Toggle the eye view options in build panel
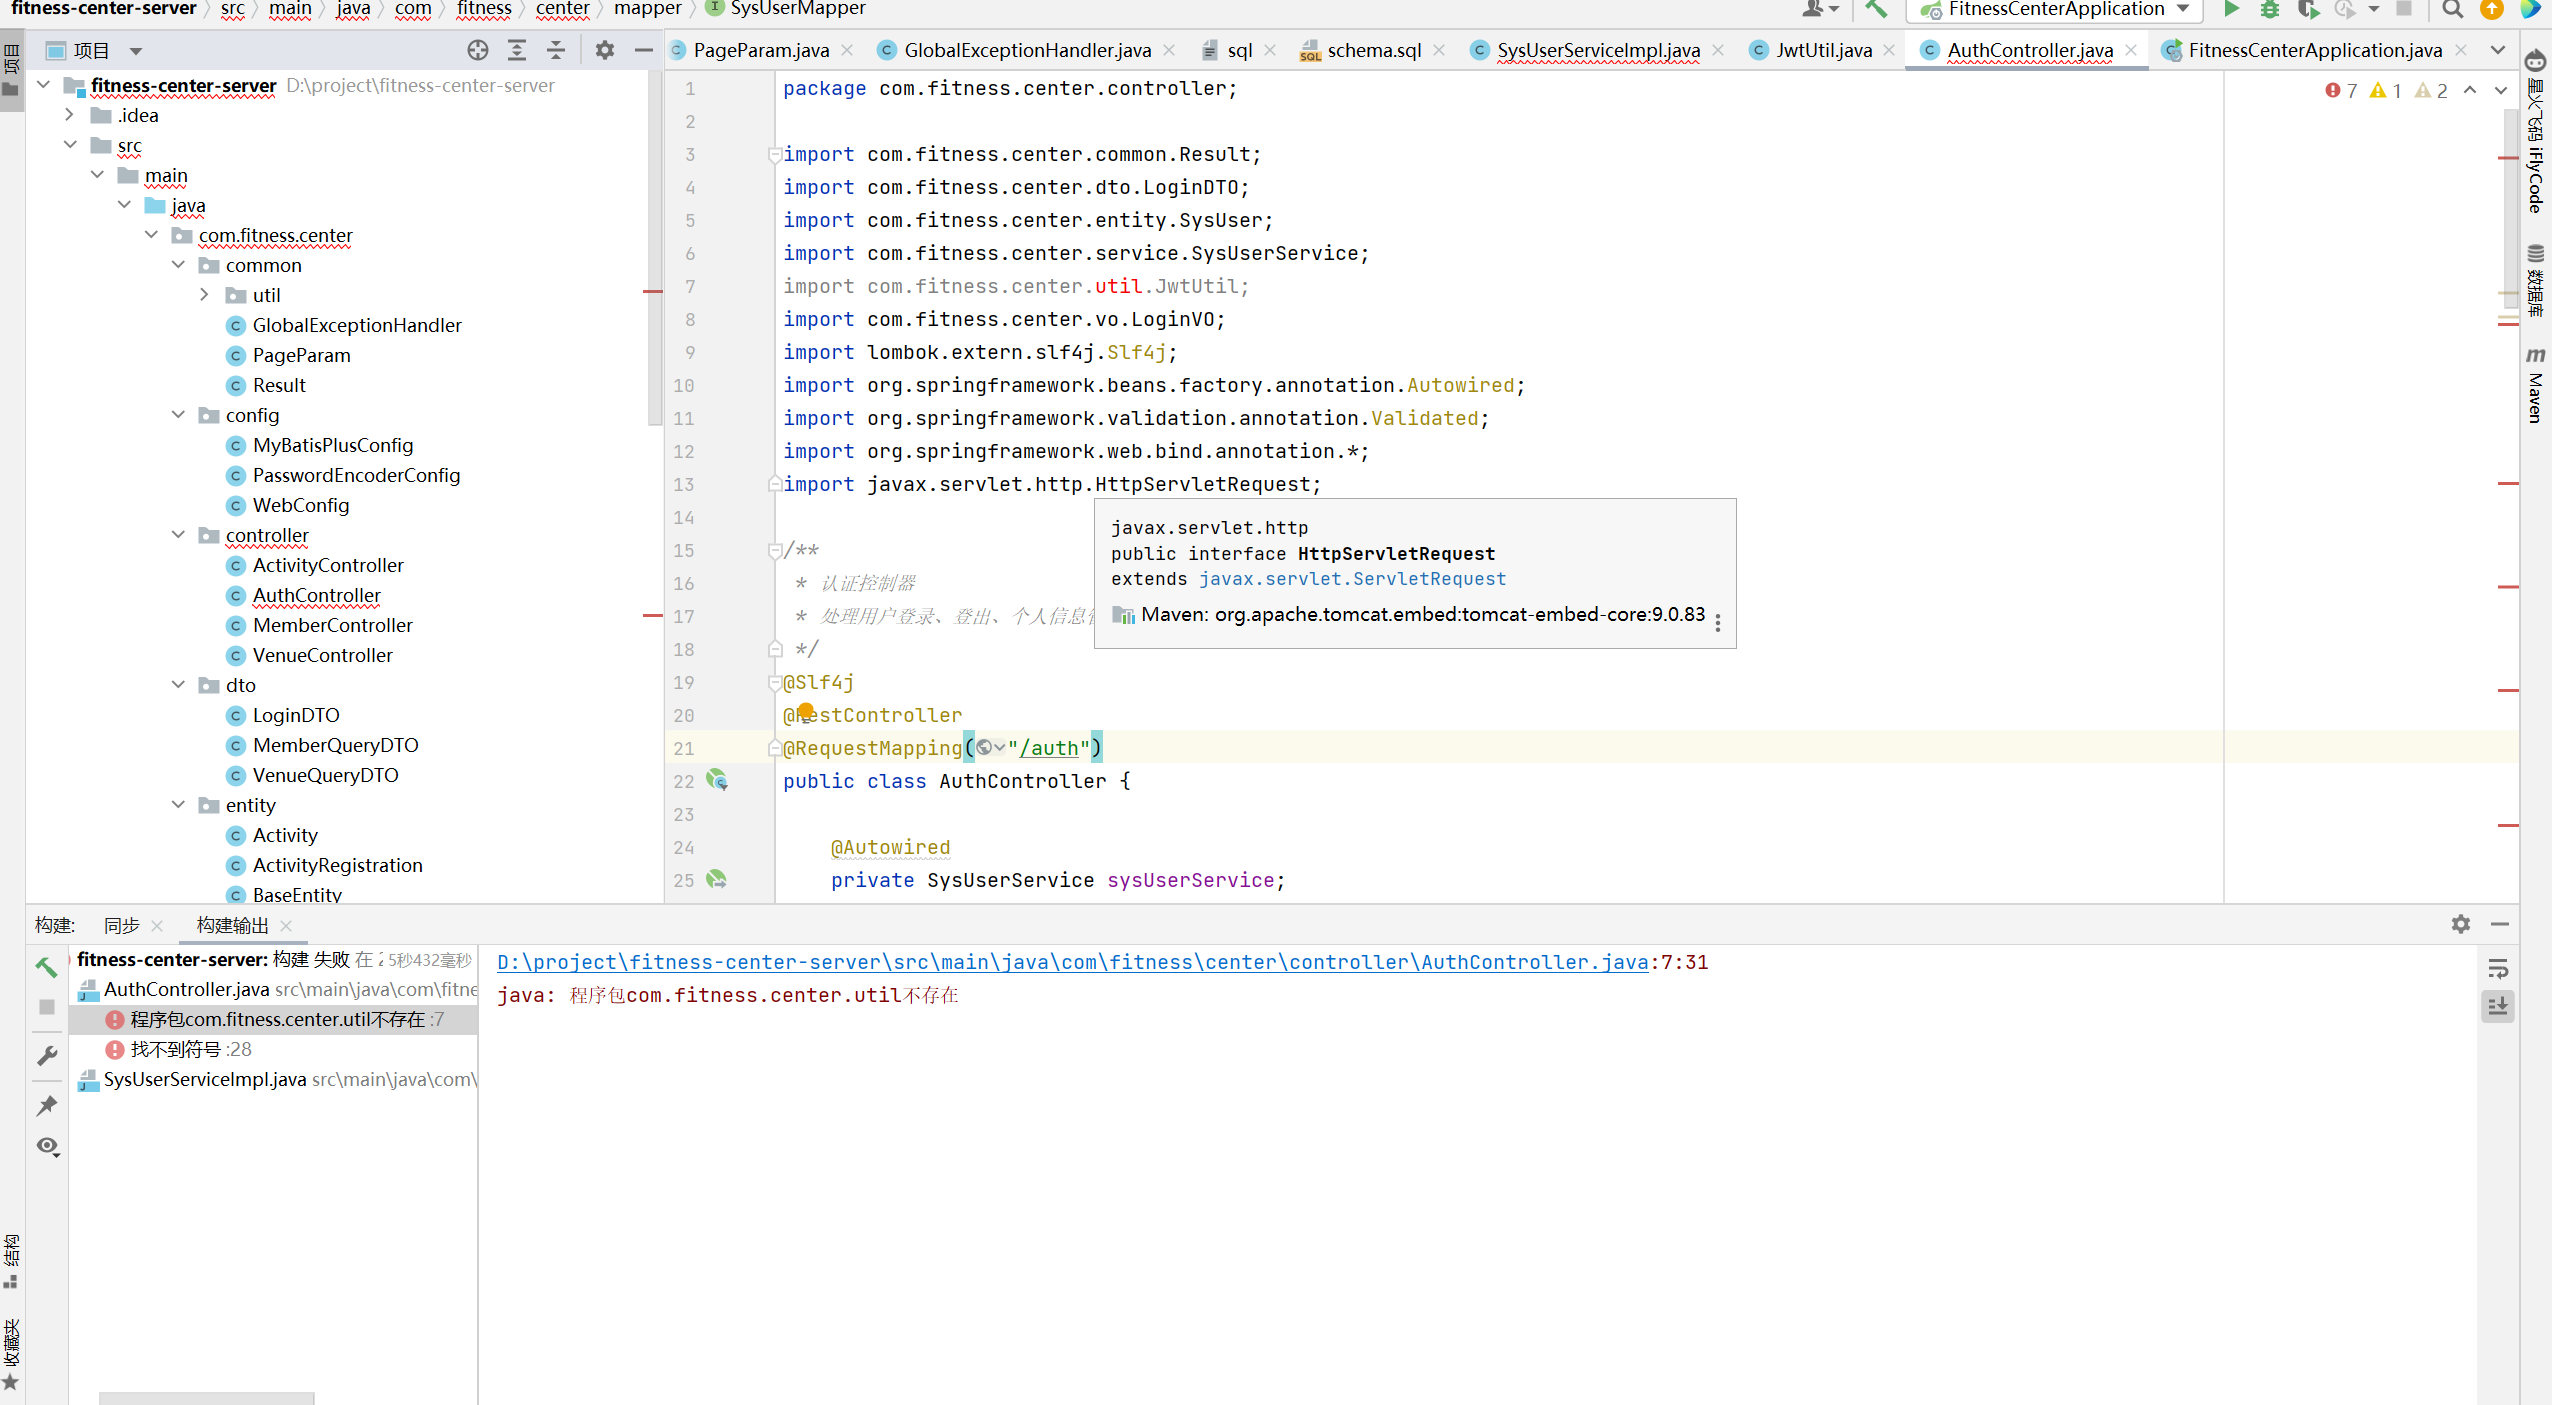Screen dimensions: 2552x1405 (x=47, y=1146)
